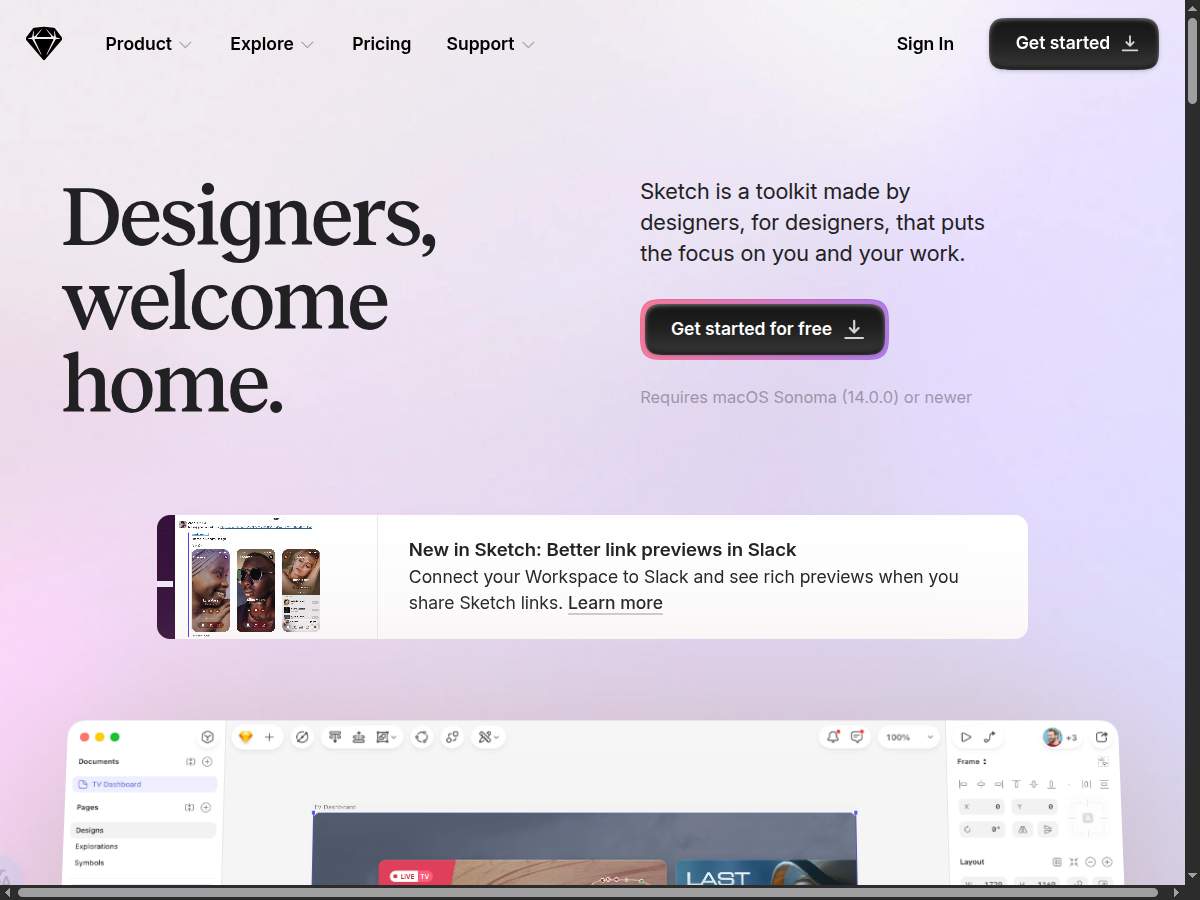Click the Sketch diamond logo in header
Screen dimensions: 1200x900
44,44
